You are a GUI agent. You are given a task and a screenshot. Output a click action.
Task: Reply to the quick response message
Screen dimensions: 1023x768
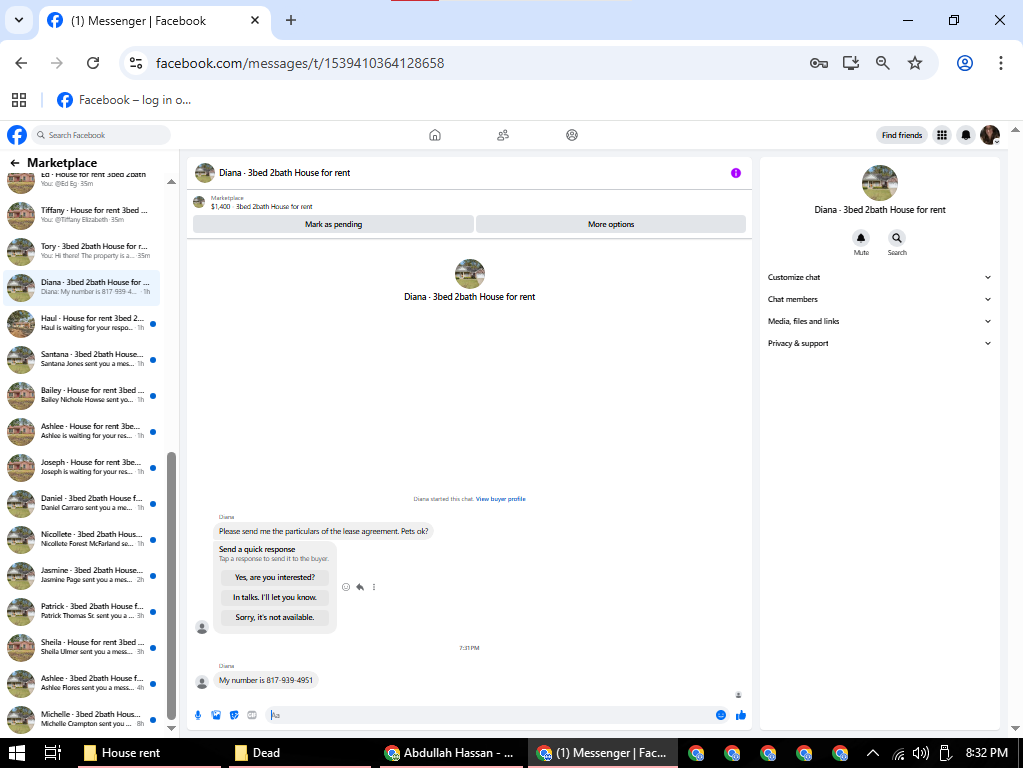tap(360, 587)
